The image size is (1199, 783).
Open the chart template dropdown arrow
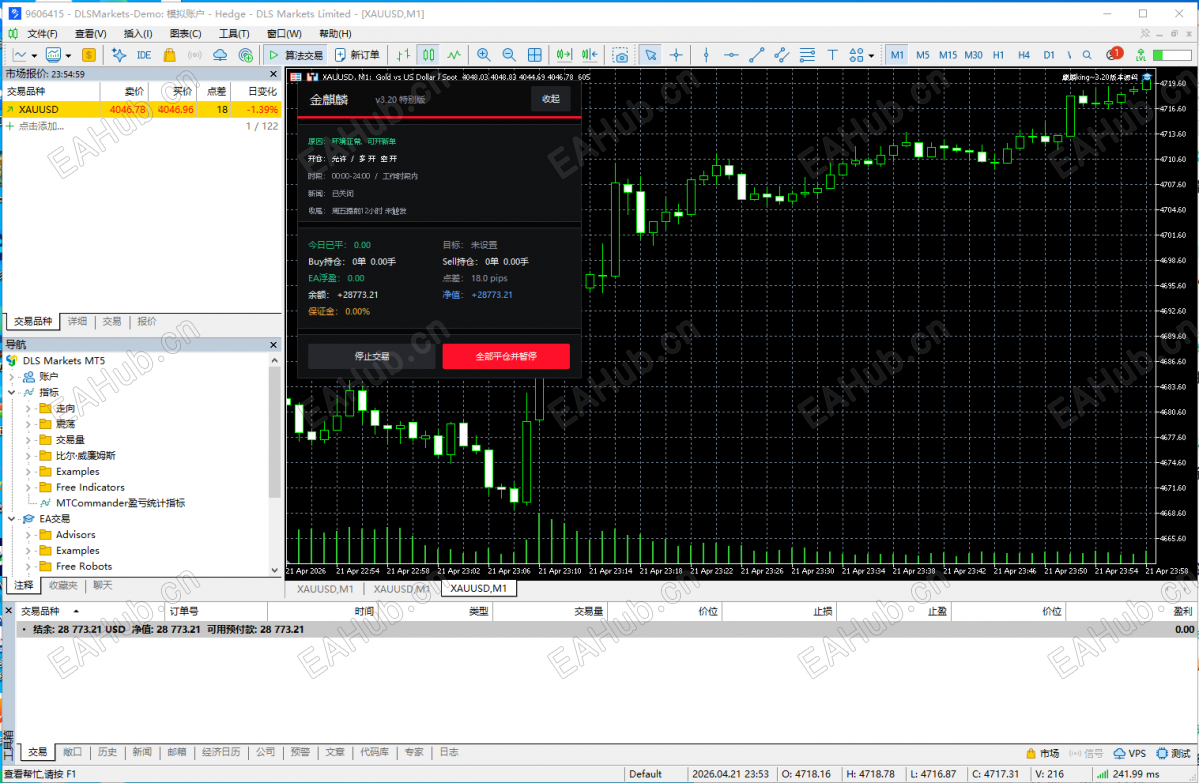click(x=68, y=56)
